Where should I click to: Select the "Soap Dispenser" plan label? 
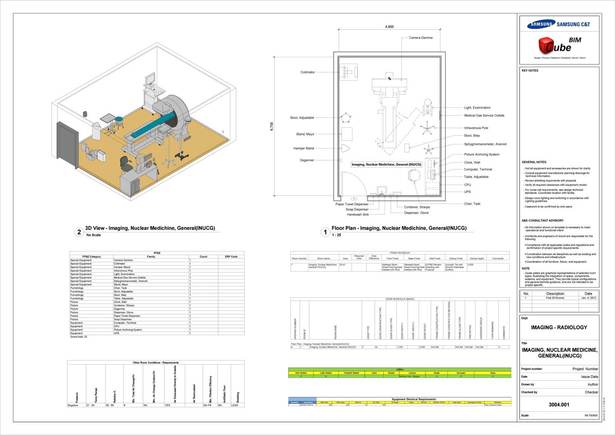(x=357, y=209)
